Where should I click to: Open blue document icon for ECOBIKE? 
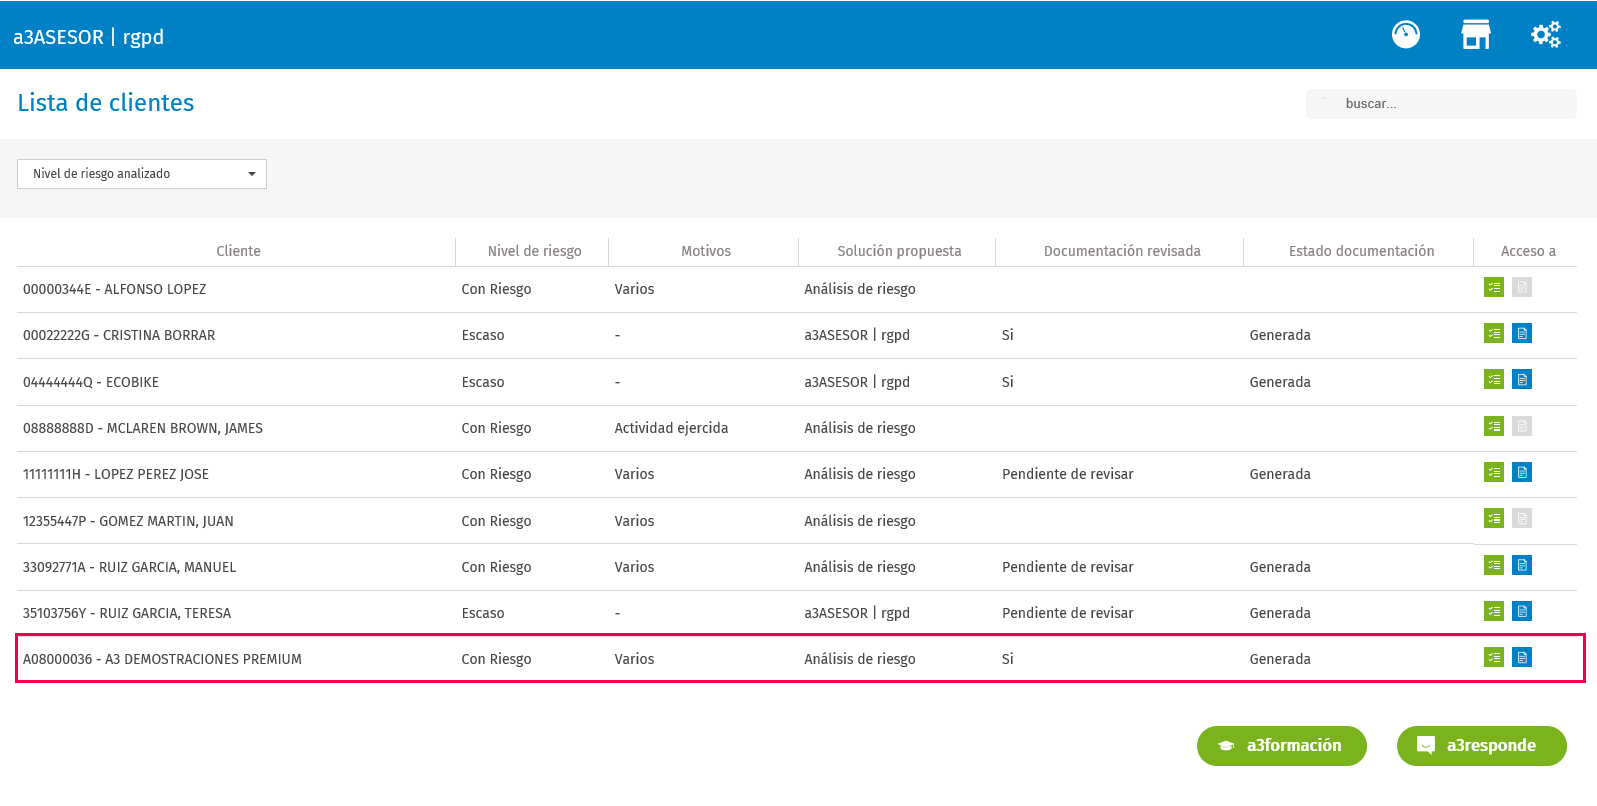point(1522,380)
